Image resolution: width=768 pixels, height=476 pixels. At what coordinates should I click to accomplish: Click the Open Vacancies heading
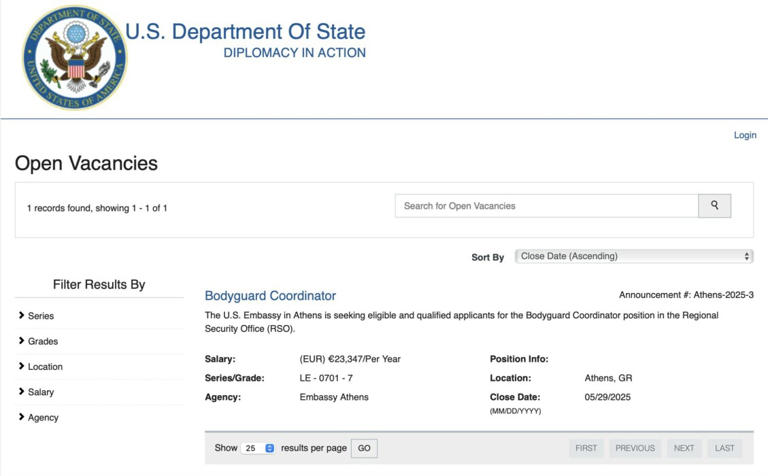(86, 163)
